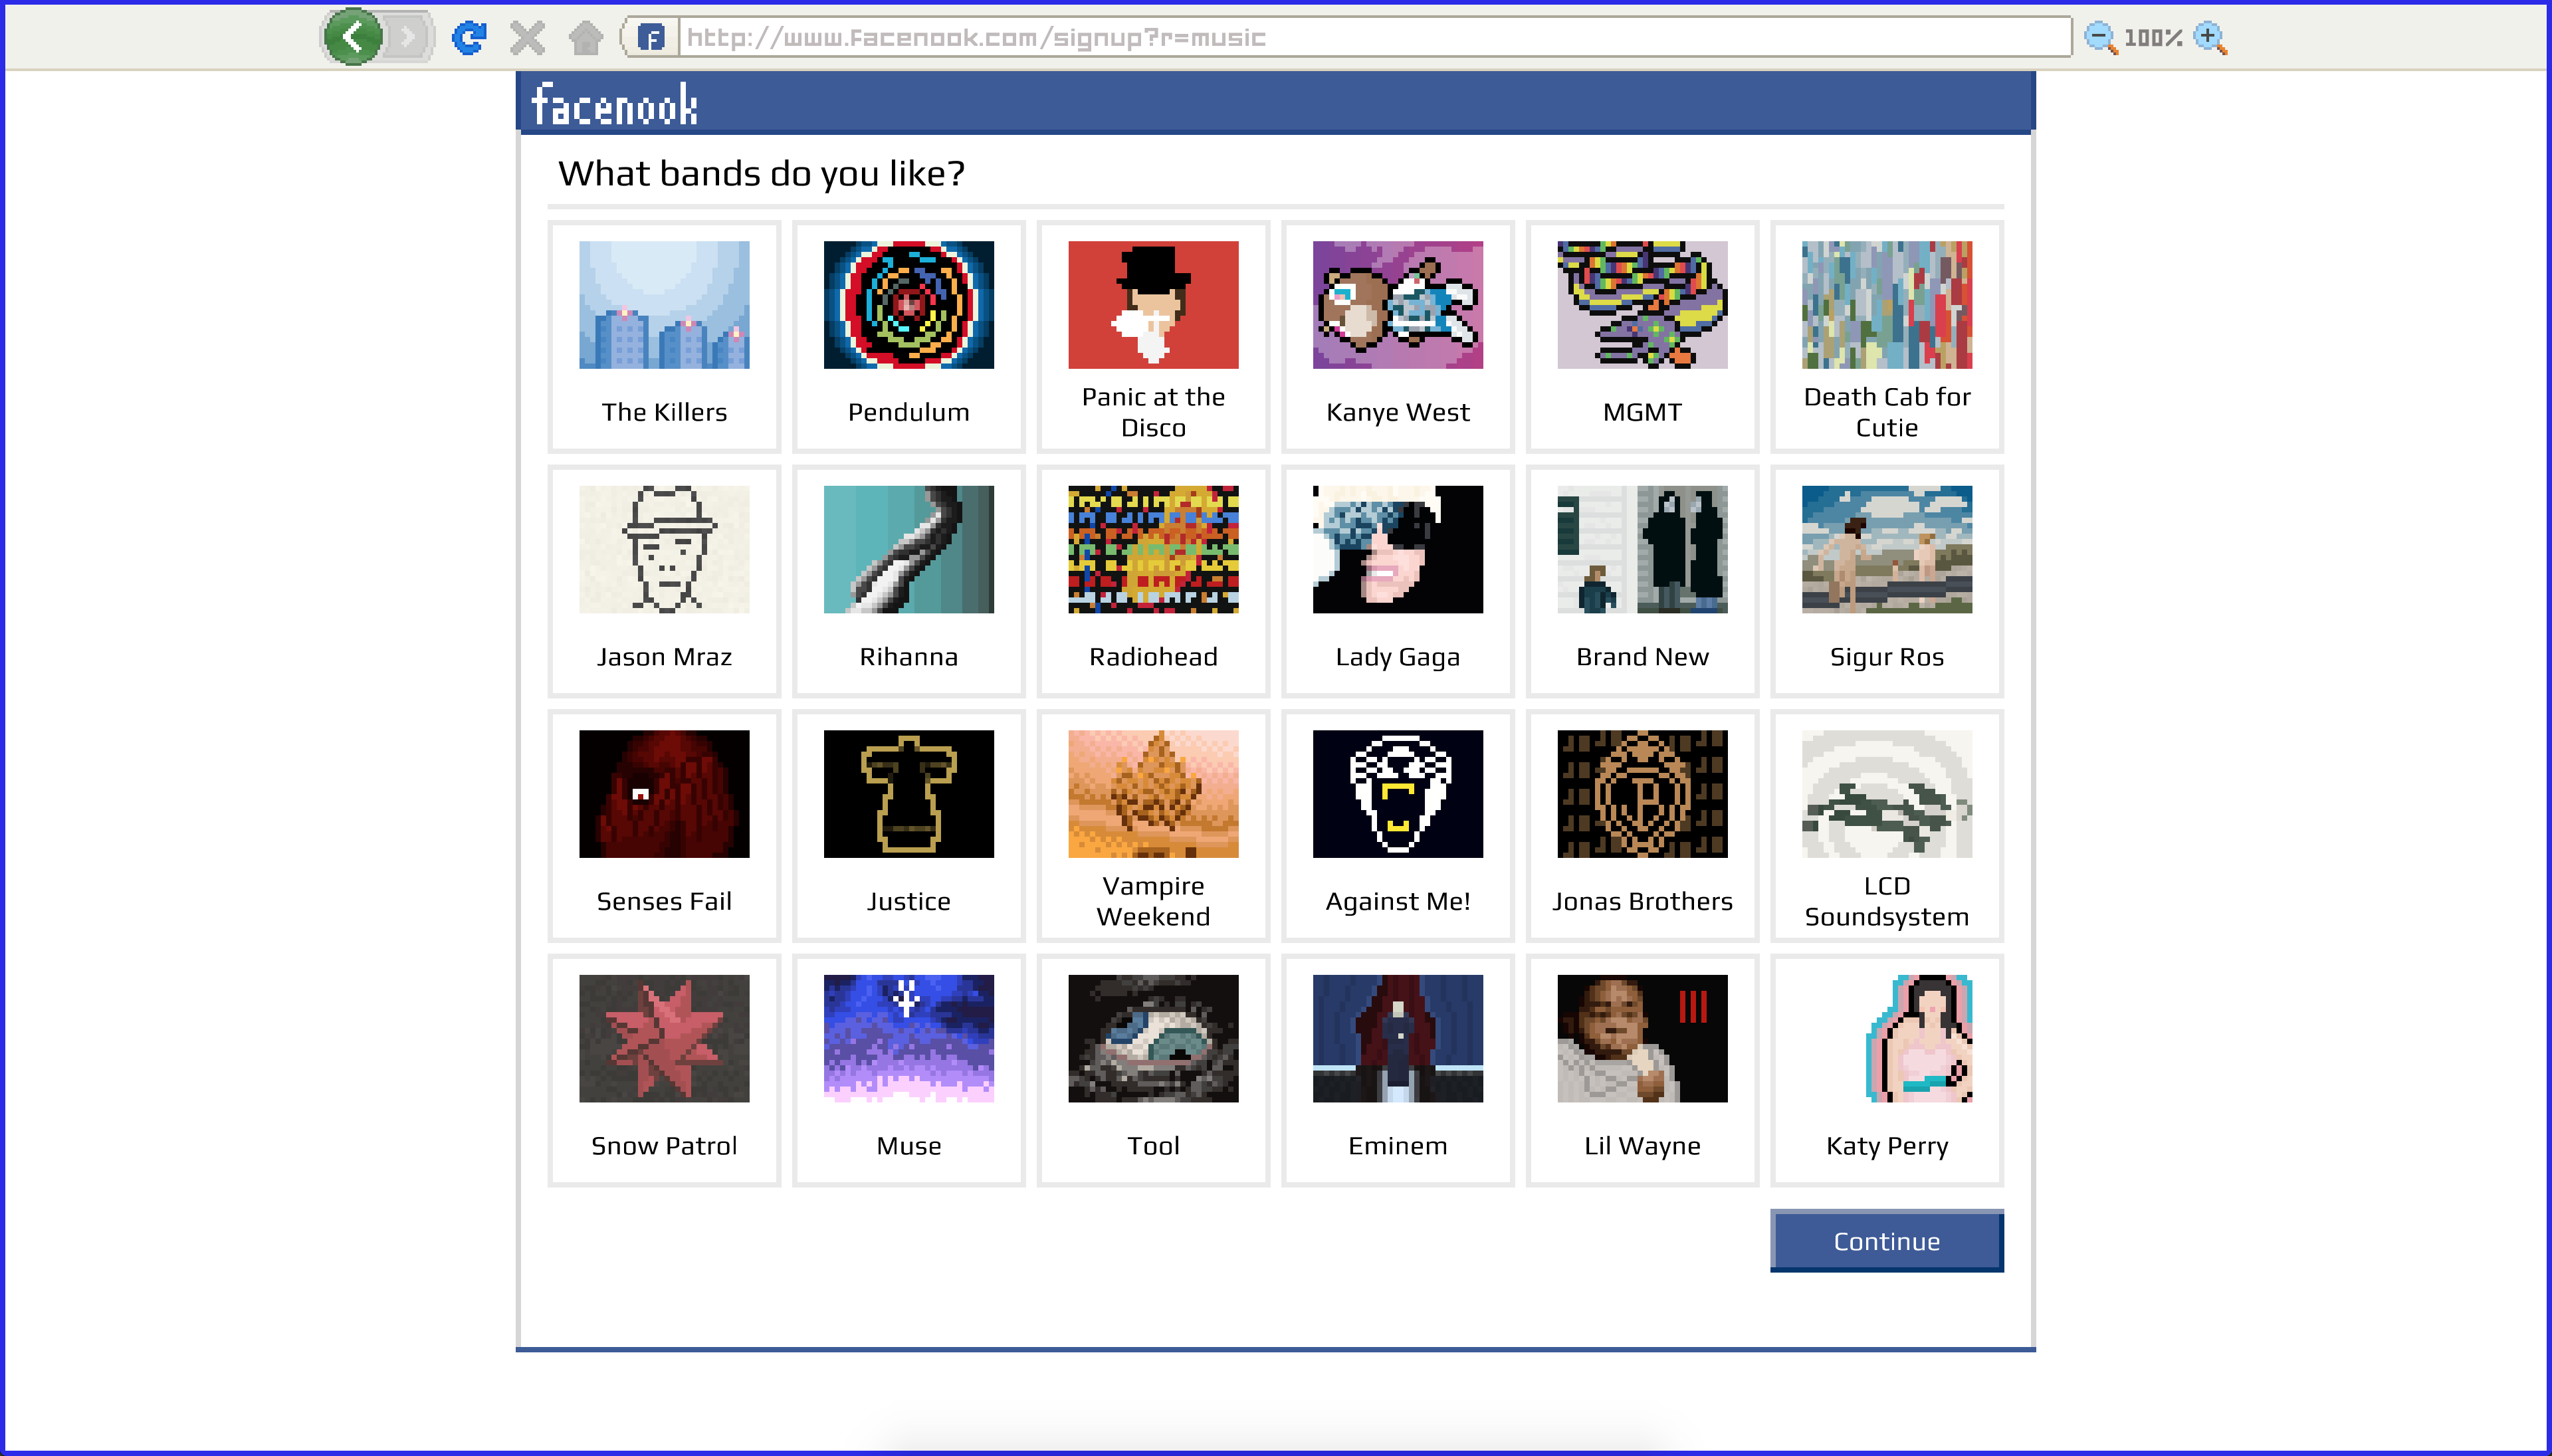2552x1456 pixels.
Task: Click the "Sigur Ros" label text
Action: (1887, 658)
